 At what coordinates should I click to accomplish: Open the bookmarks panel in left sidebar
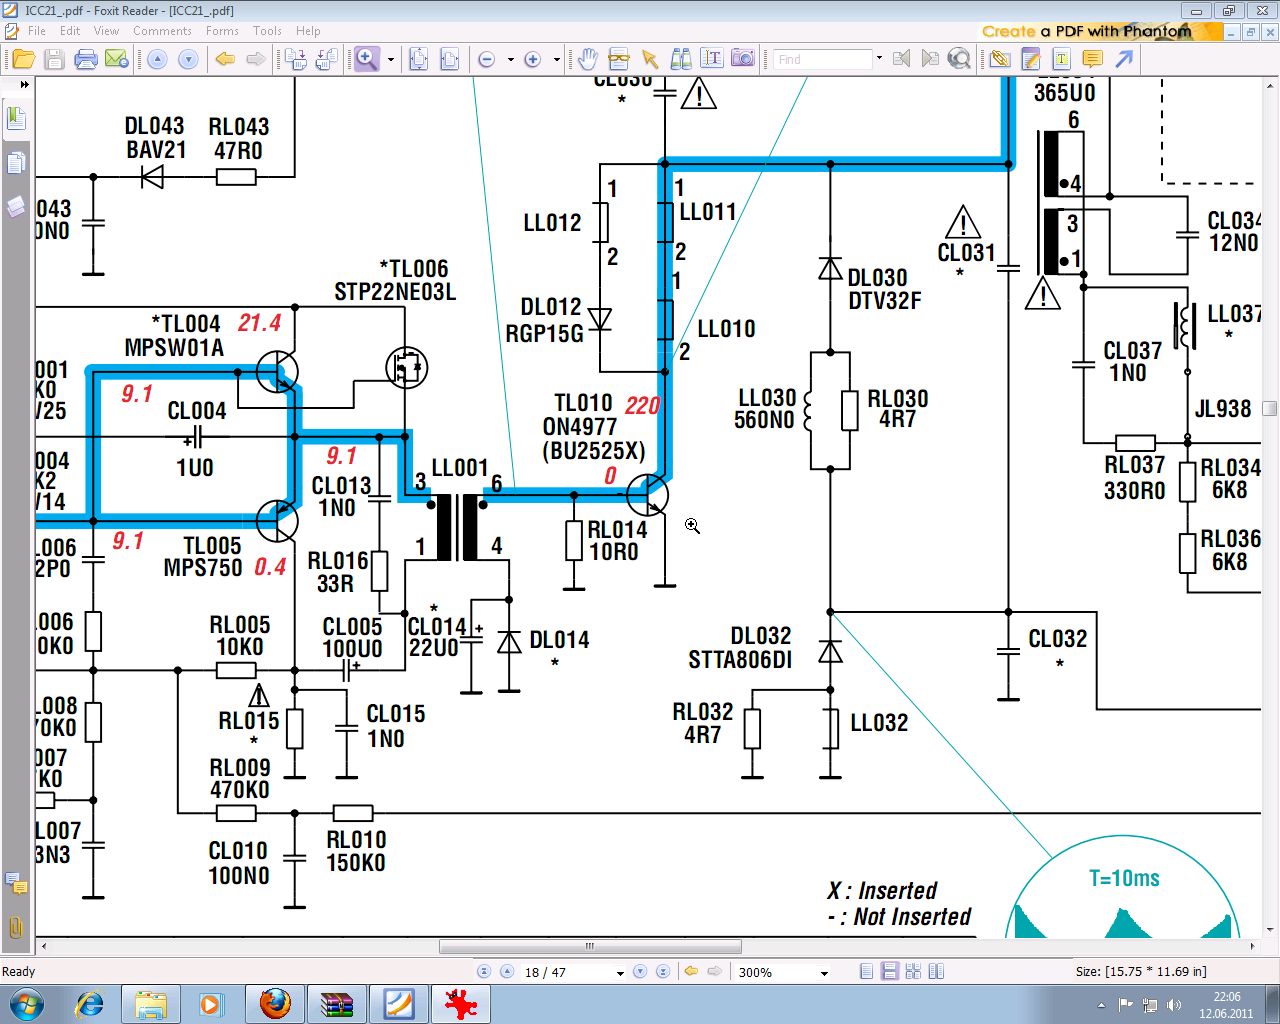(x=16, y=119)
